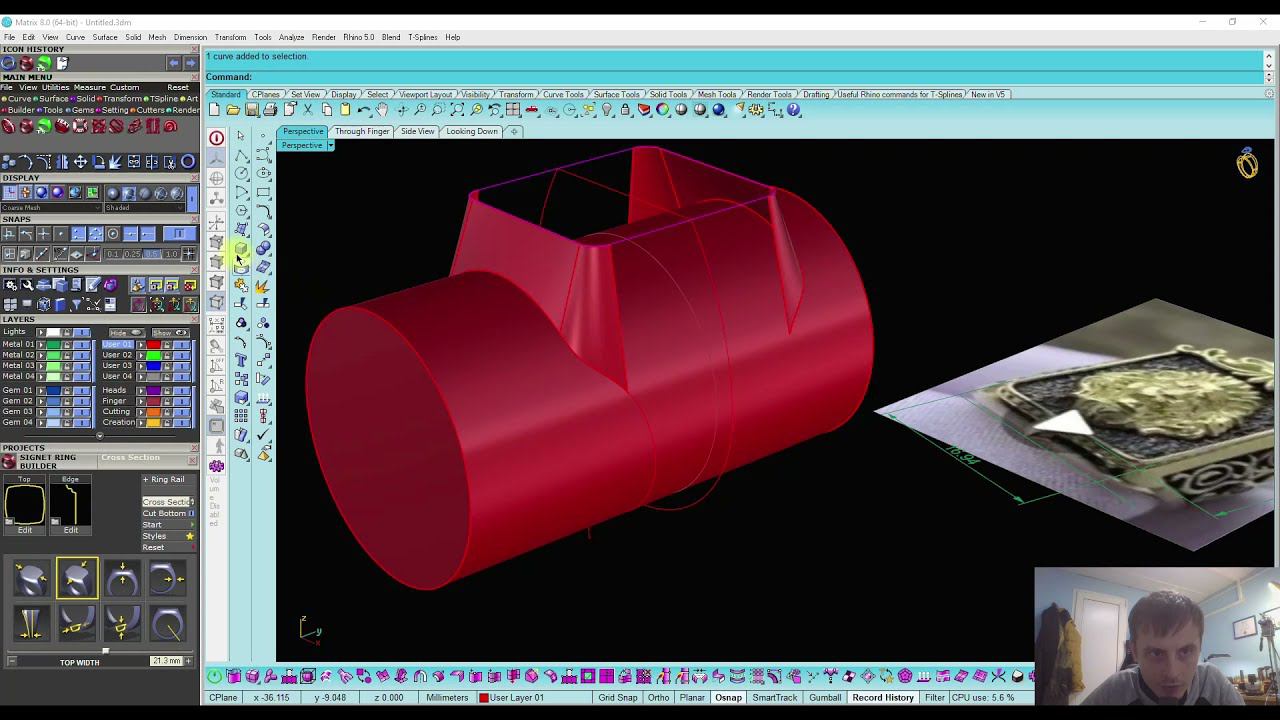Image resolution: width=1280 pixels, height=720 pixels.
Task: Click the red Cancel icon in left sidebar
Action: 217,139
